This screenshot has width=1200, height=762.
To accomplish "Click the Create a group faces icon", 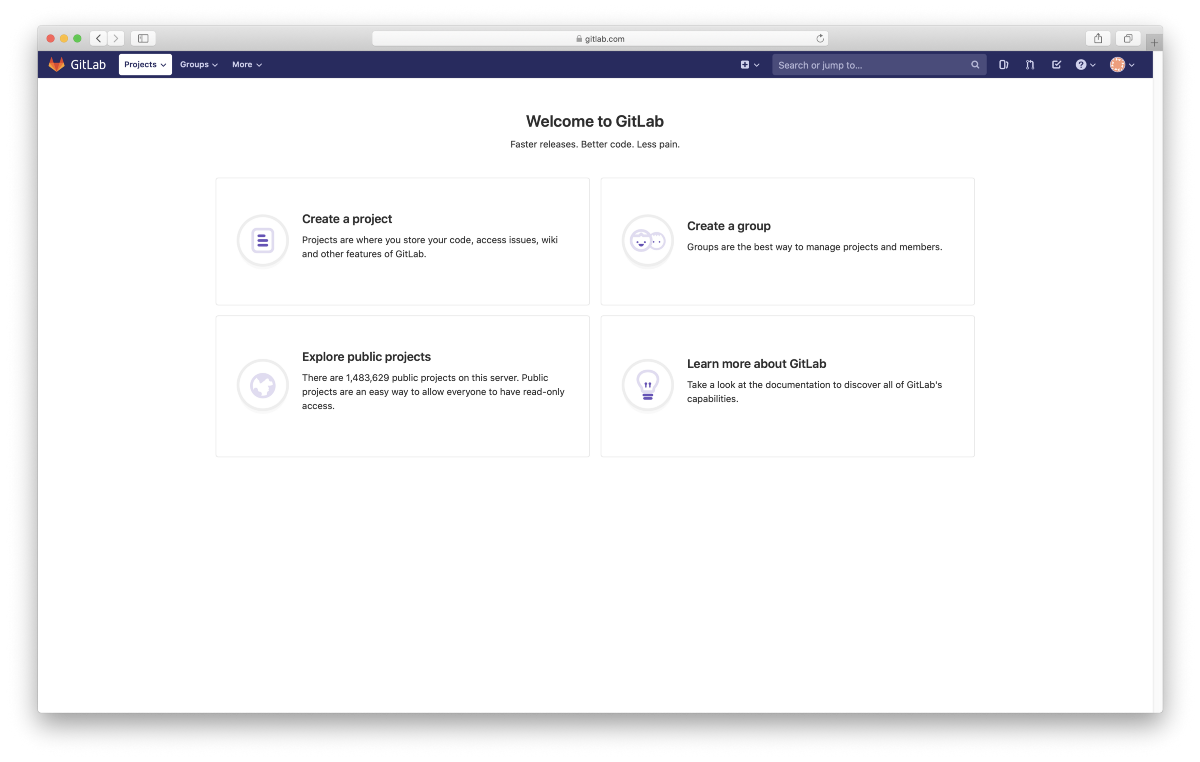I will click(x=648, y=240).
